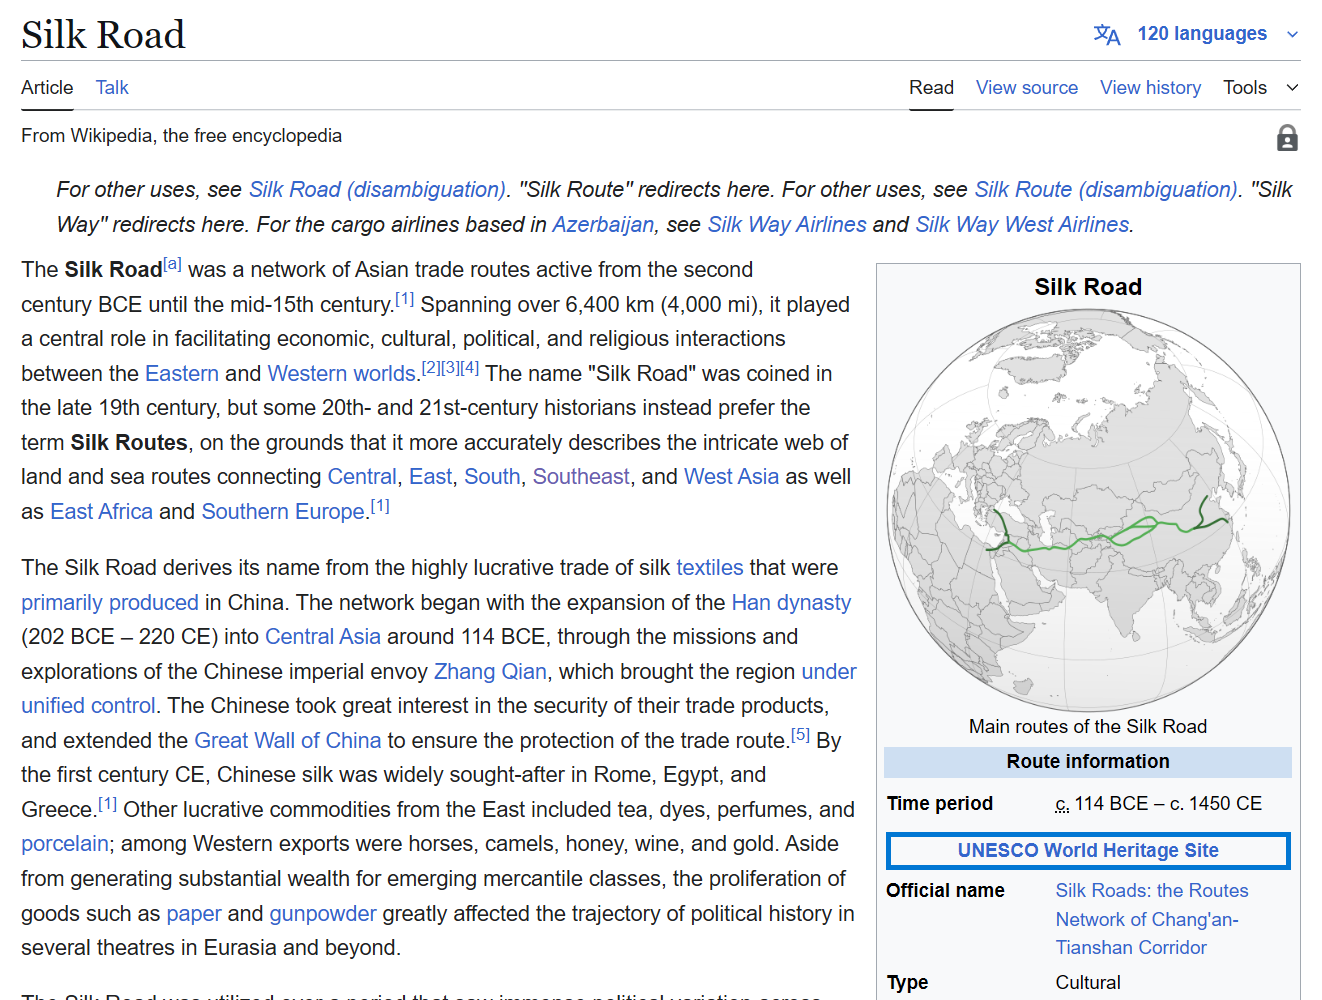The width and height of the screenshot is (1322, 1000).
Task: Click the page protection padlock icon
Action: click(1287, 138)
